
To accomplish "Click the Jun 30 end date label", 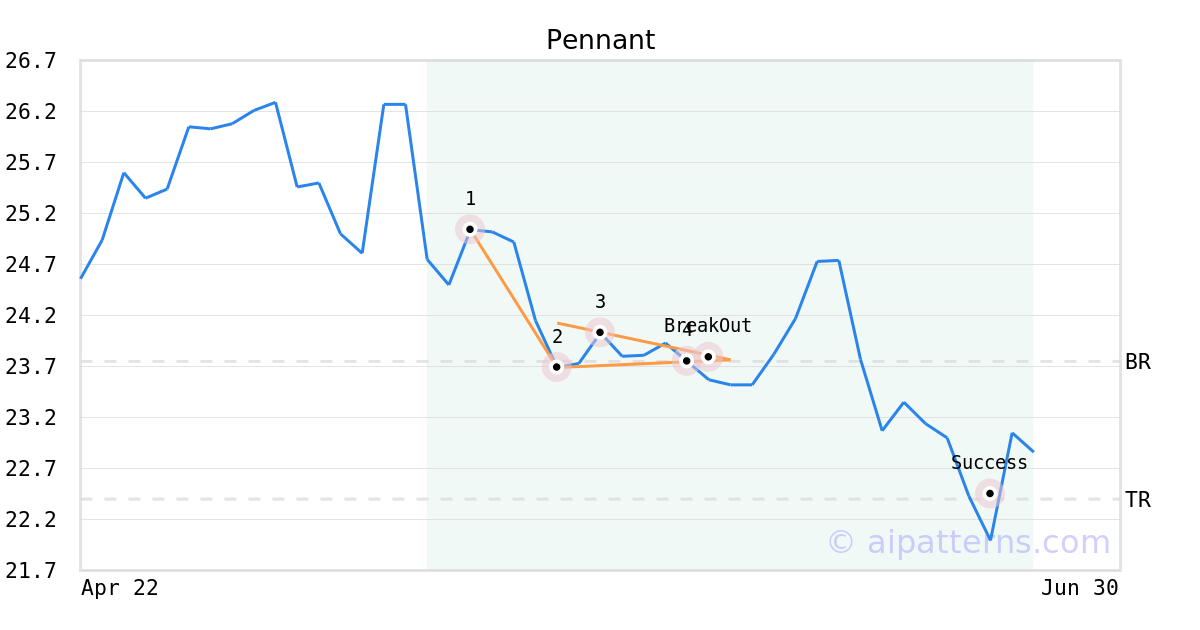I will click(x=1079, y=588).
